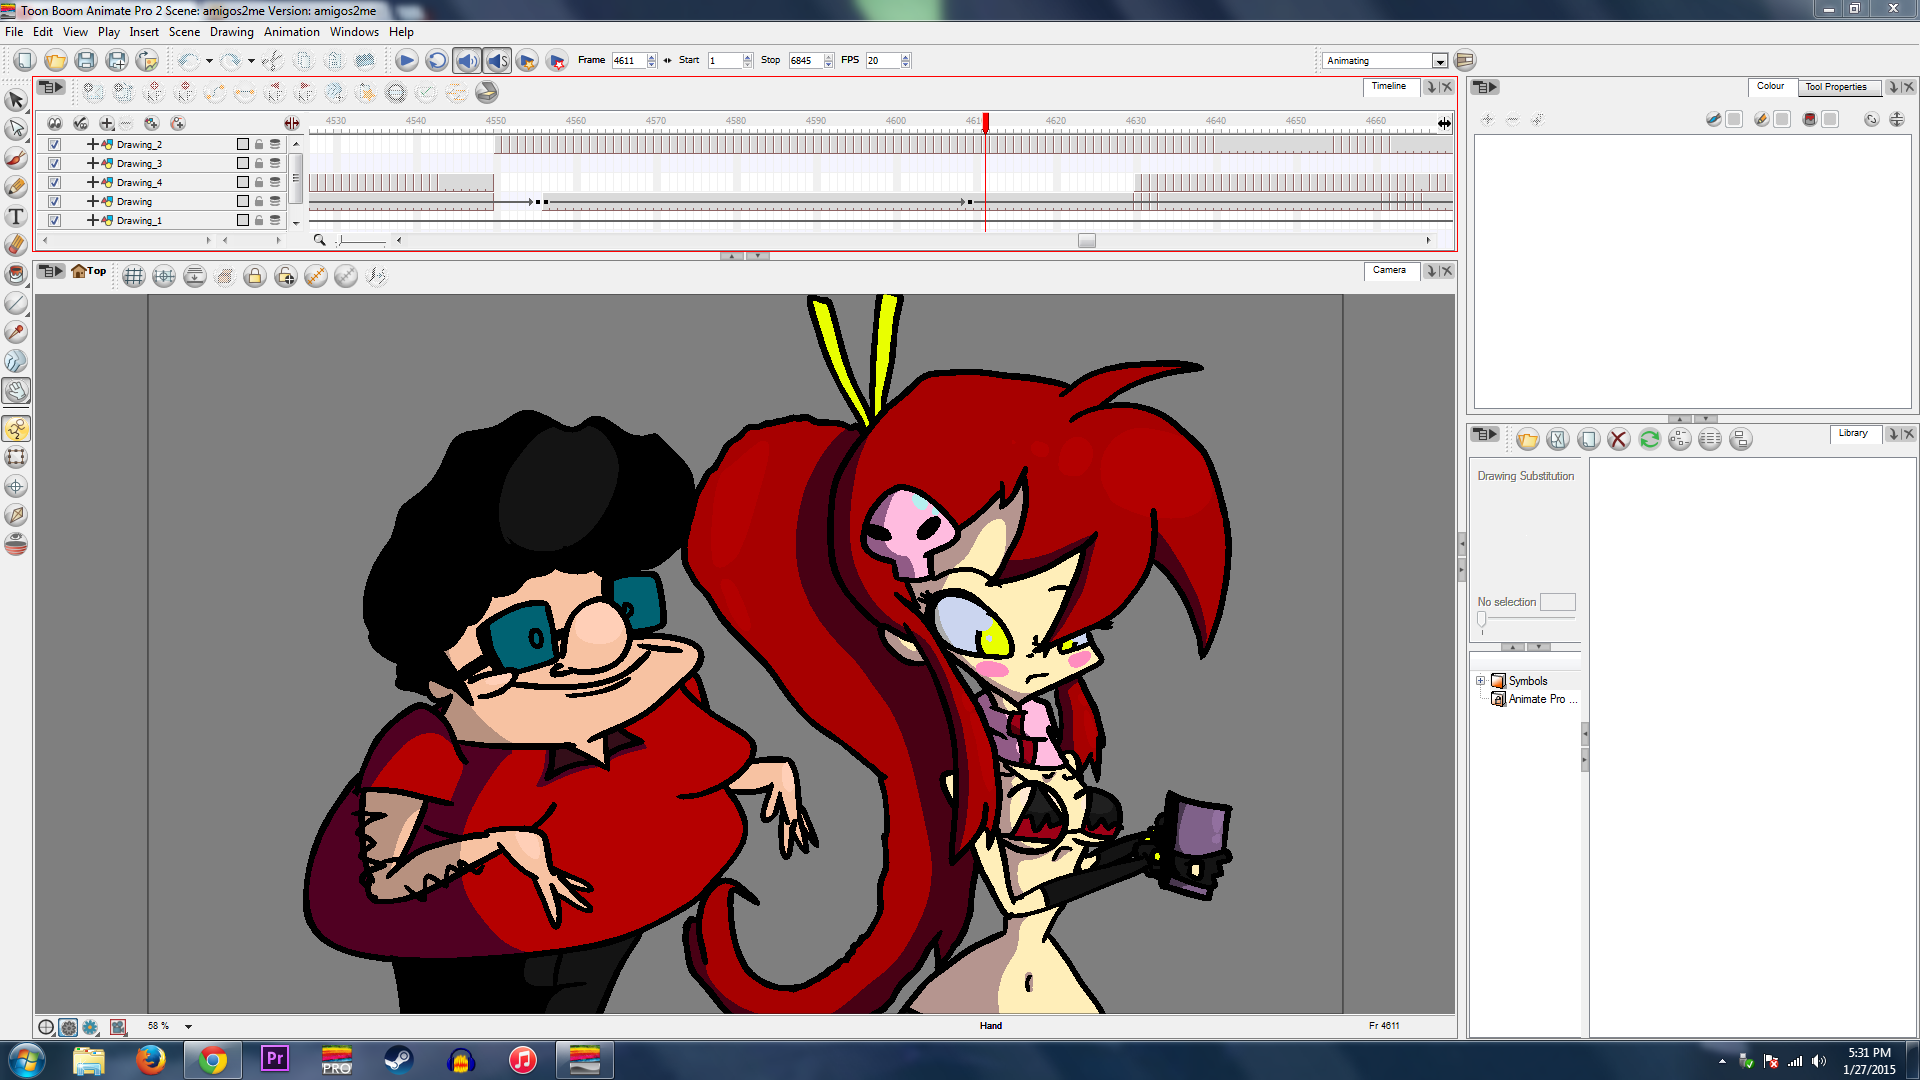The image size is (1920, 1080).
Task: Click the Open scene folder icon
Action: click(56, 60)
